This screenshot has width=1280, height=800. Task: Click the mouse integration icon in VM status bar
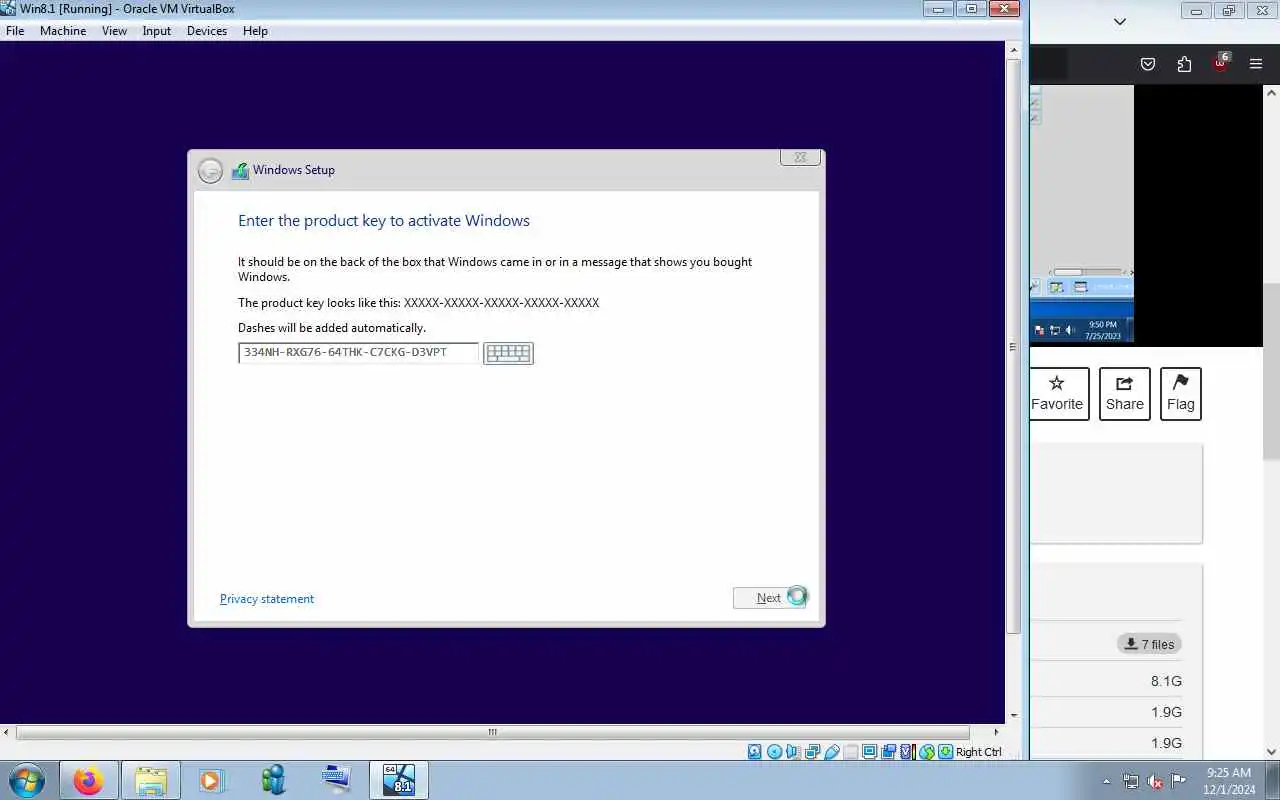click(926, 752)
